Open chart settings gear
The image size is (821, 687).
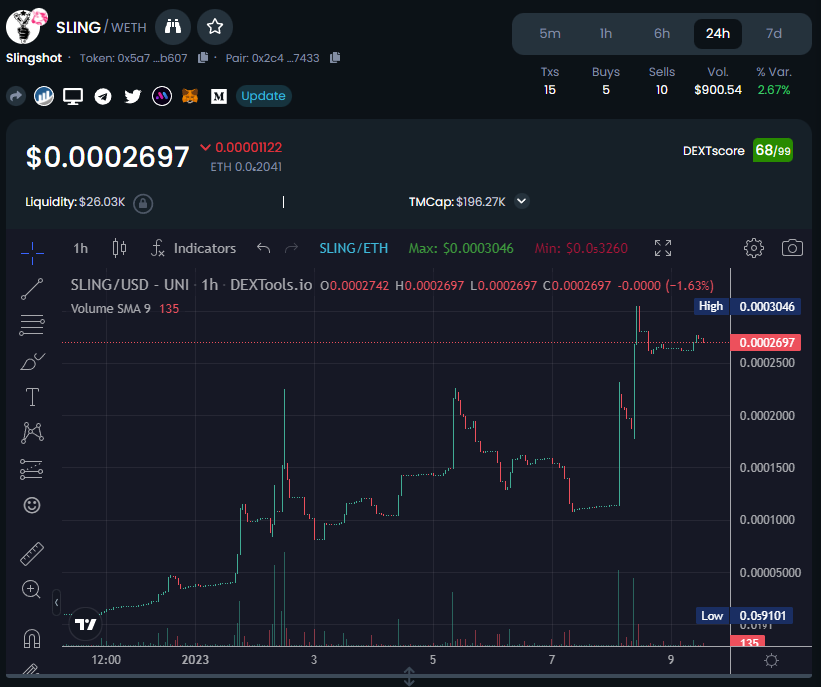[754, 248]
